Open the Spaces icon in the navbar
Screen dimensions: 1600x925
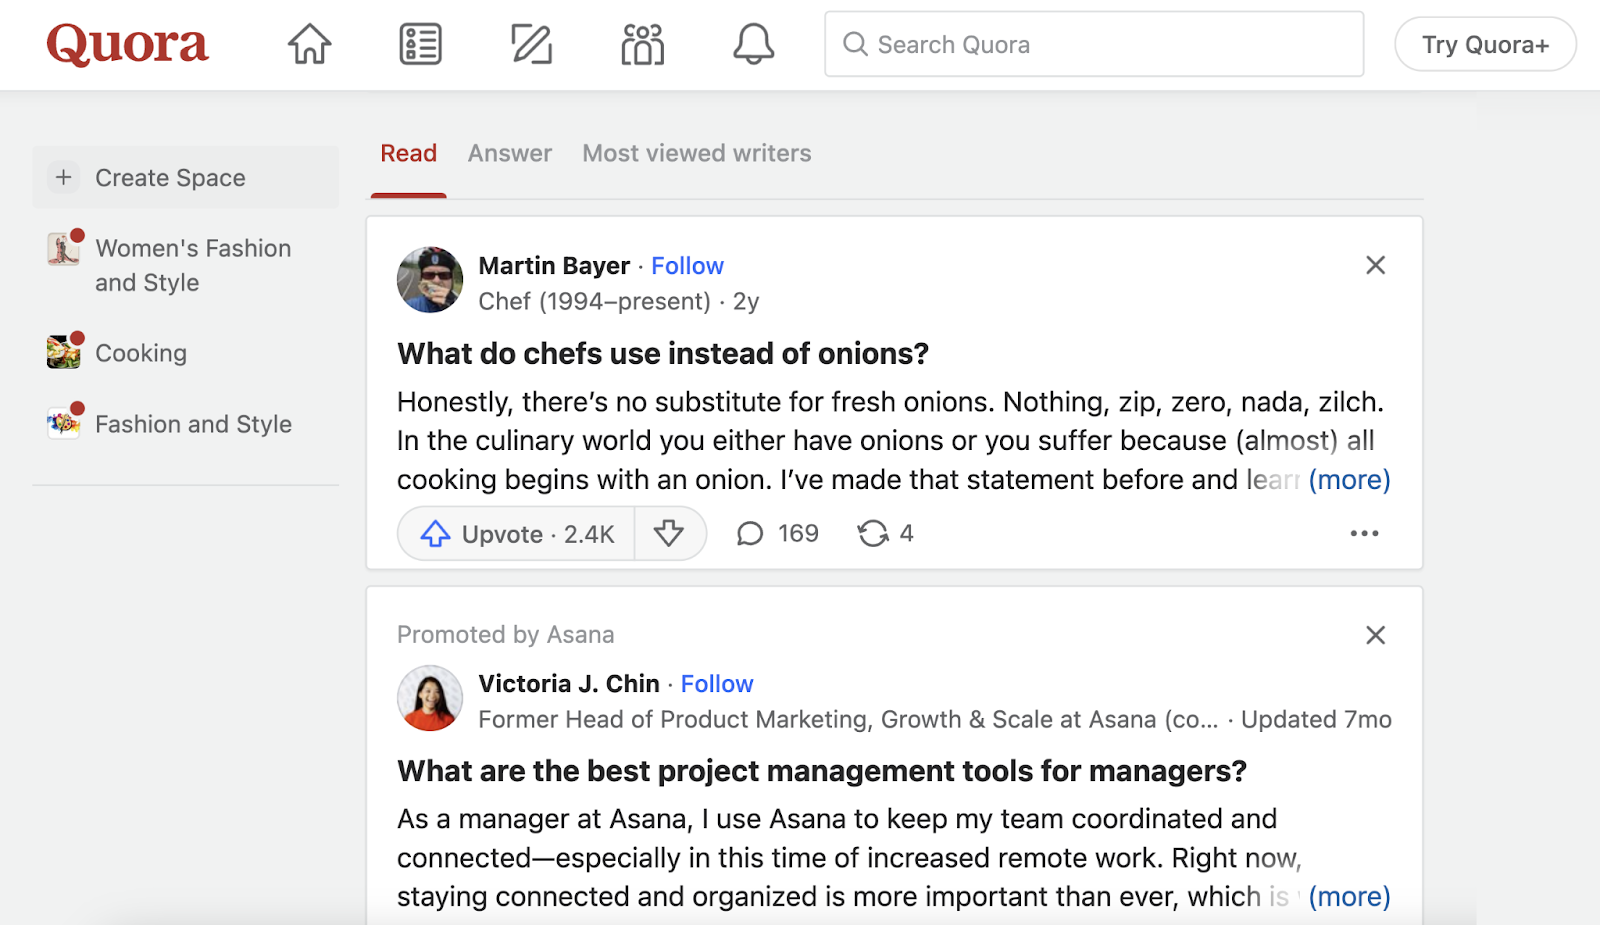[642, 44]
